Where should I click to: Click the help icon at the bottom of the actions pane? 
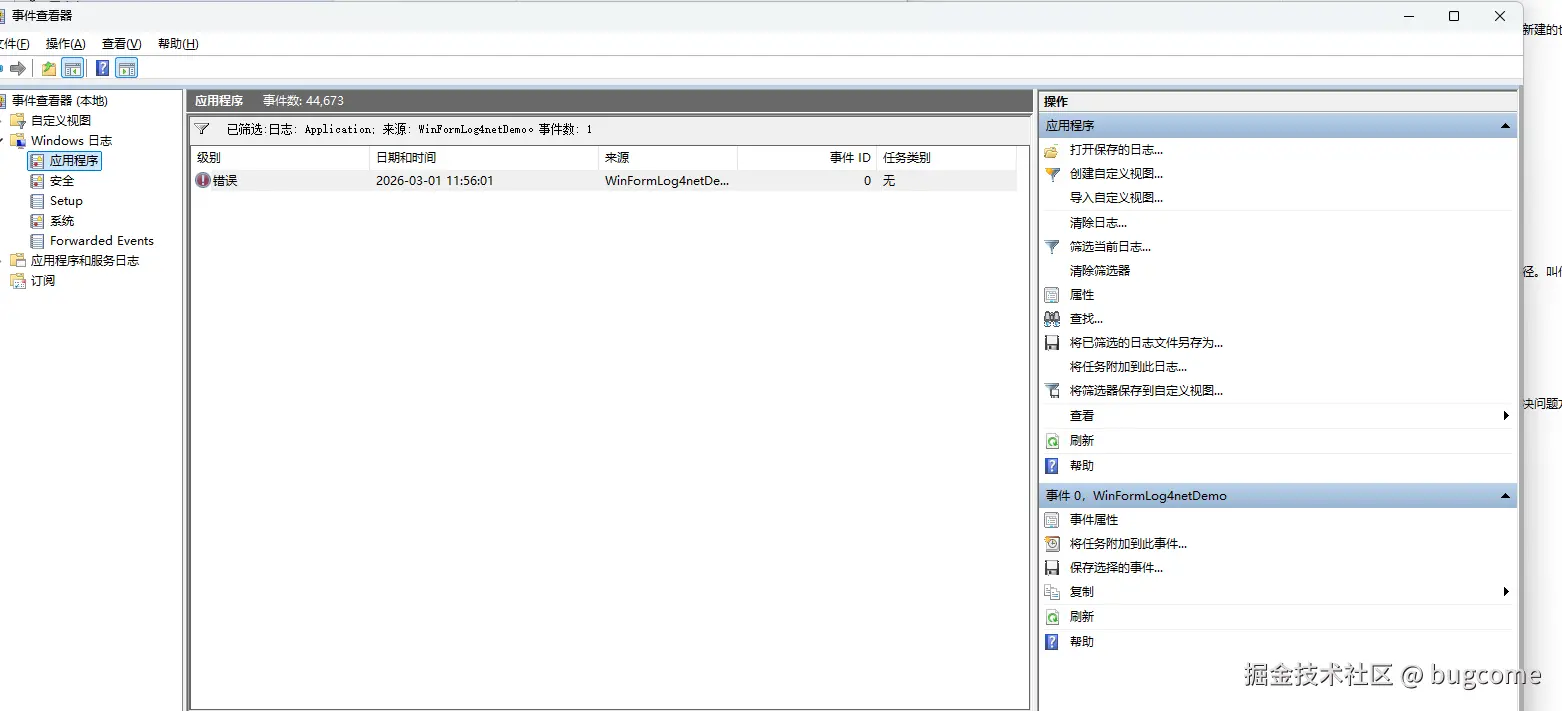(x=1051, y=642)
